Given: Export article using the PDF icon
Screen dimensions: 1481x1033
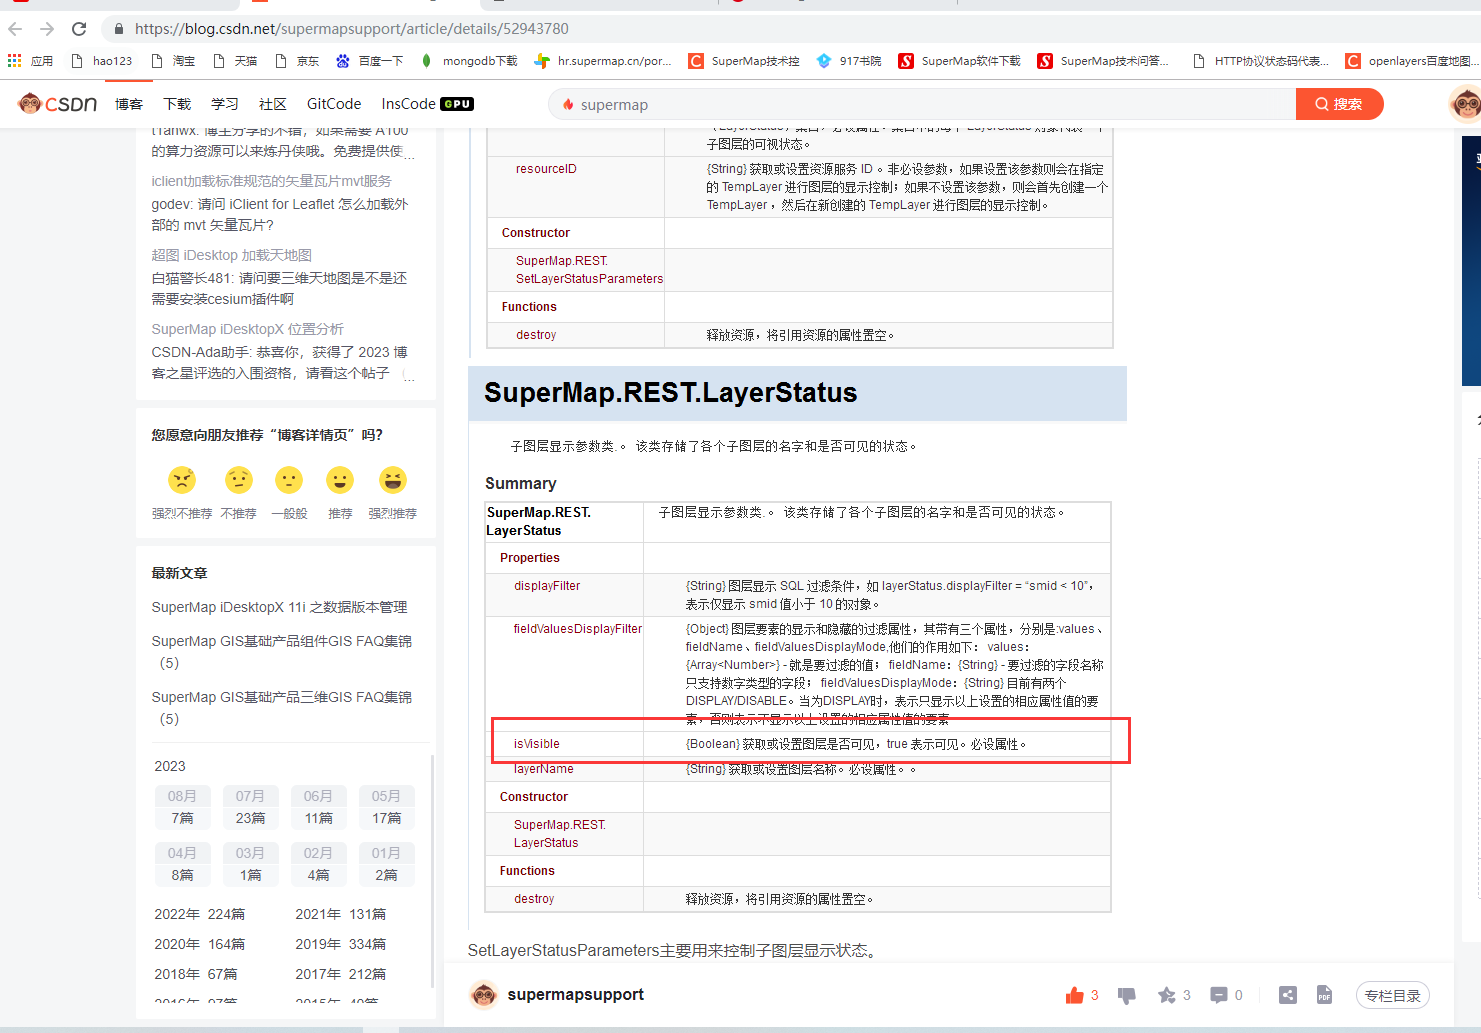Looking at the screenshot, I should pyautogui.click(x=1324, y=995).
